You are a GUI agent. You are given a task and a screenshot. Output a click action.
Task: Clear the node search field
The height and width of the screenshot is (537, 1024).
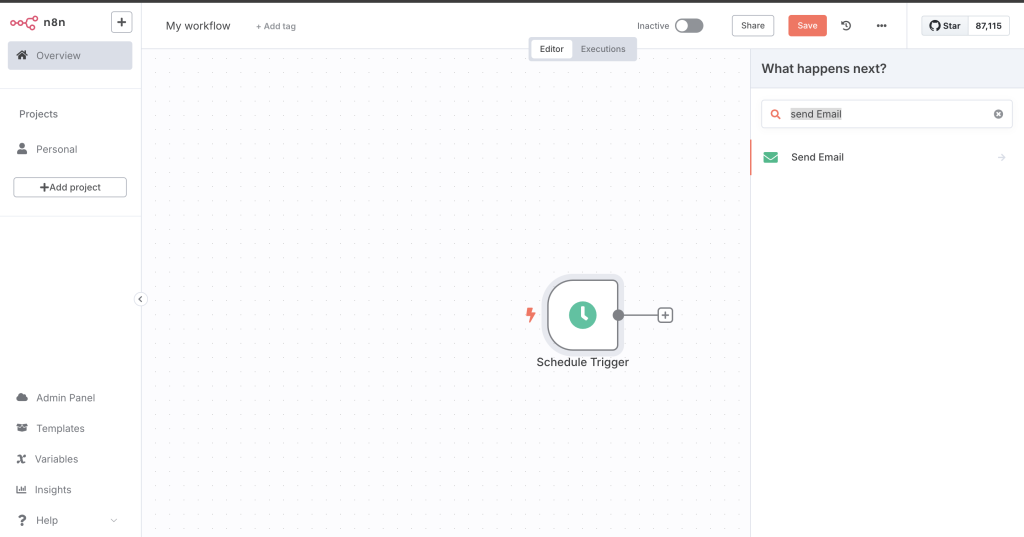coord(998,114)
